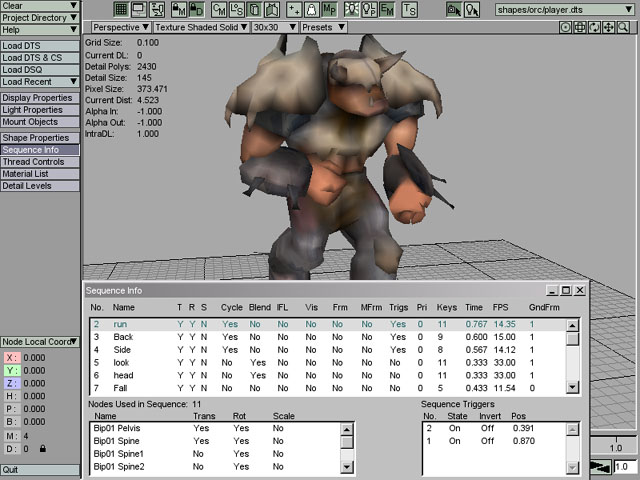Image resolution: width=640 pixels, height=480 pixels.
Task: Toggle the X axis button
Action: coord(11,357)
